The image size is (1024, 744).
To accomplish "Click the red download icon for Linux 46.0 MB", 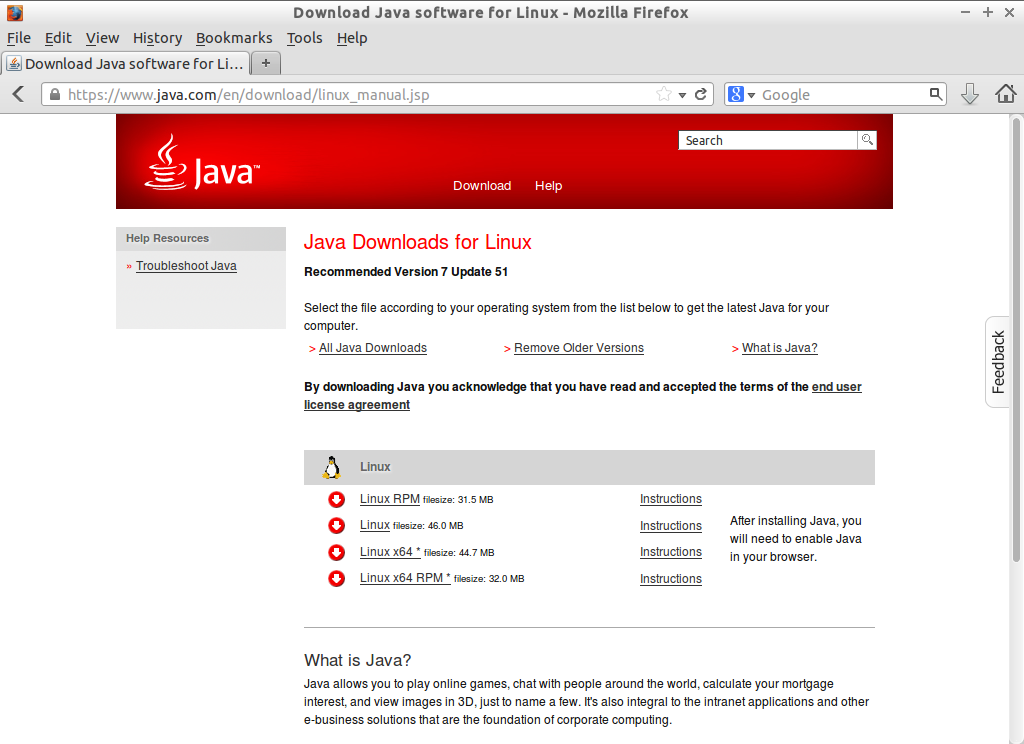I will (x=336, y=526).
